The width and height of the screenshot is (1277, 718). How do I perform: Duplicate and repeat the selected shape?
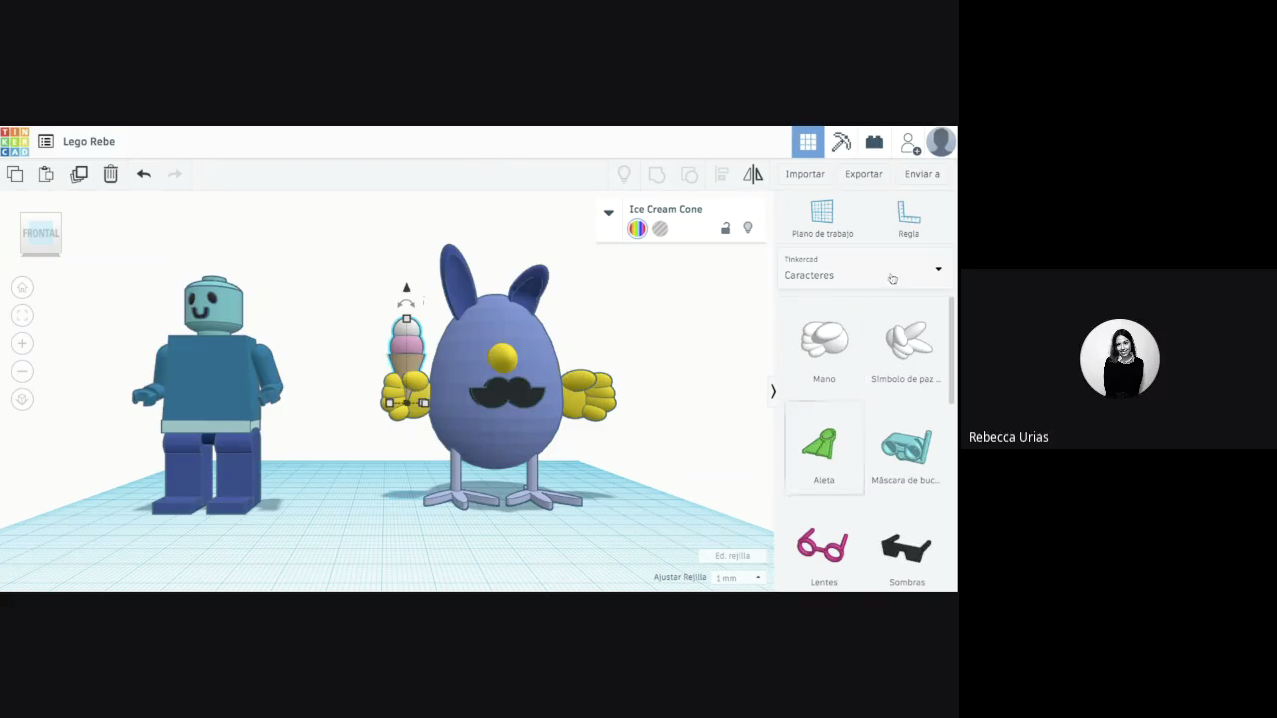click(79, 174)
